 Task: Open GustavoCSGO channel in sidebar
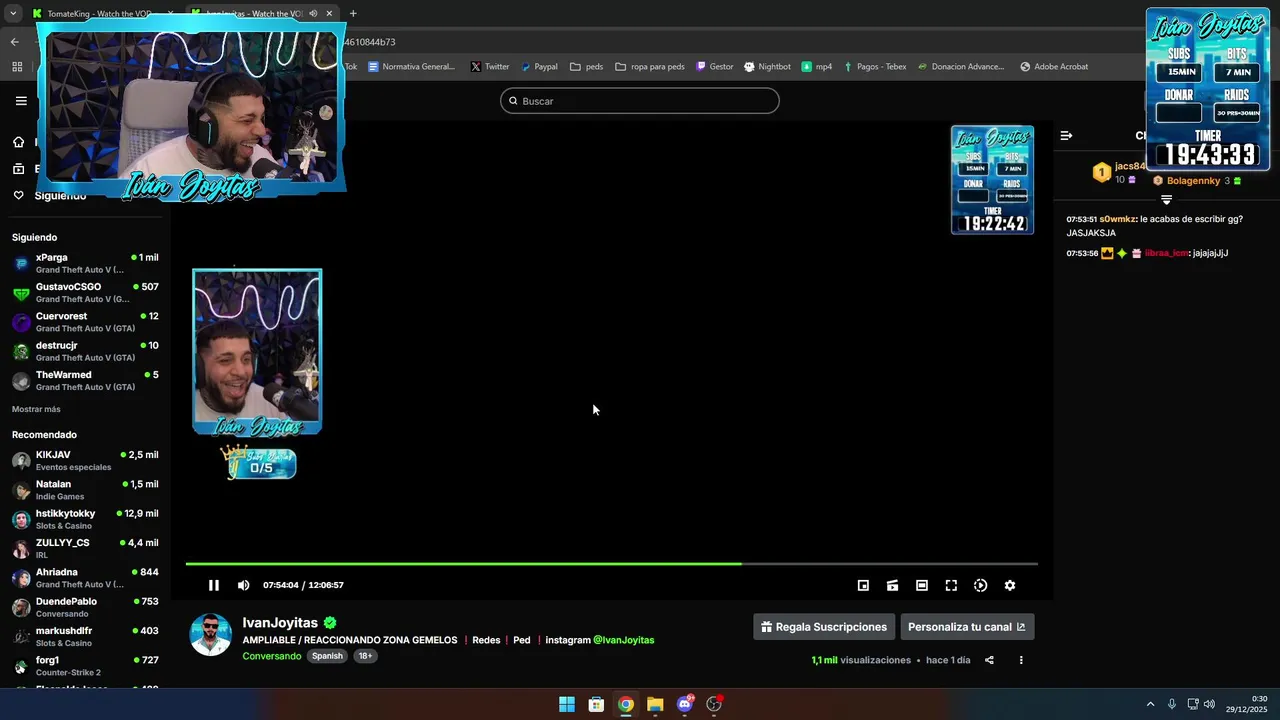(x=85, y=292)
